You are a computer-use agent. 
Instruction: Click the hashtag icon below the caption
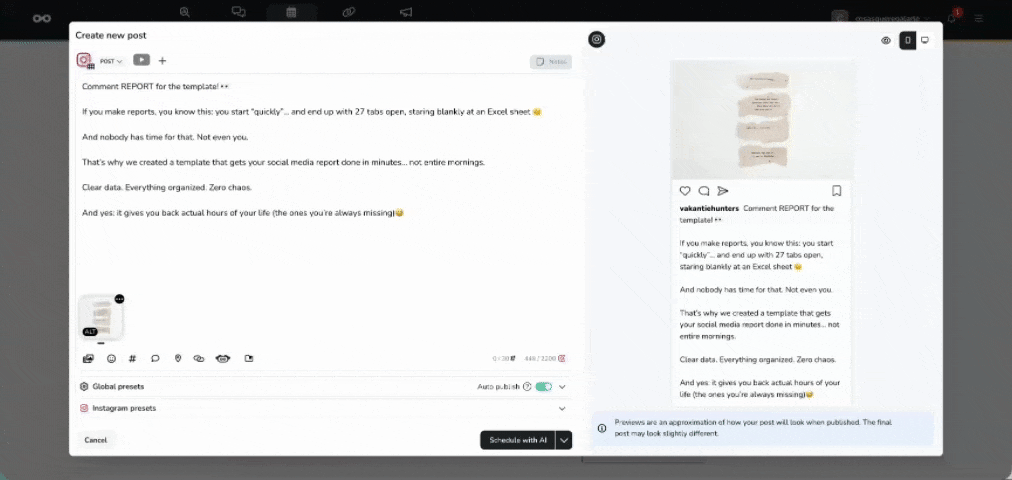coord(132,359)
